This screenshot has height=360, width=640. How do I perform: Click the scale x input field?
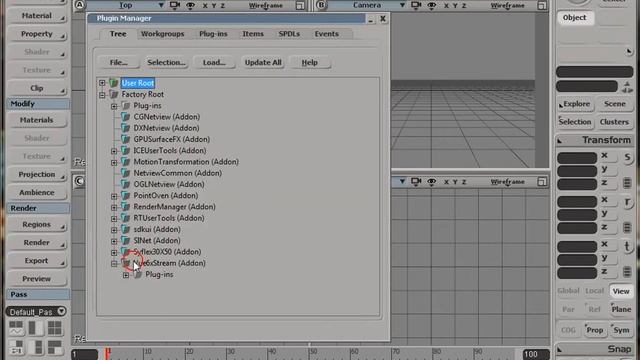577,158
